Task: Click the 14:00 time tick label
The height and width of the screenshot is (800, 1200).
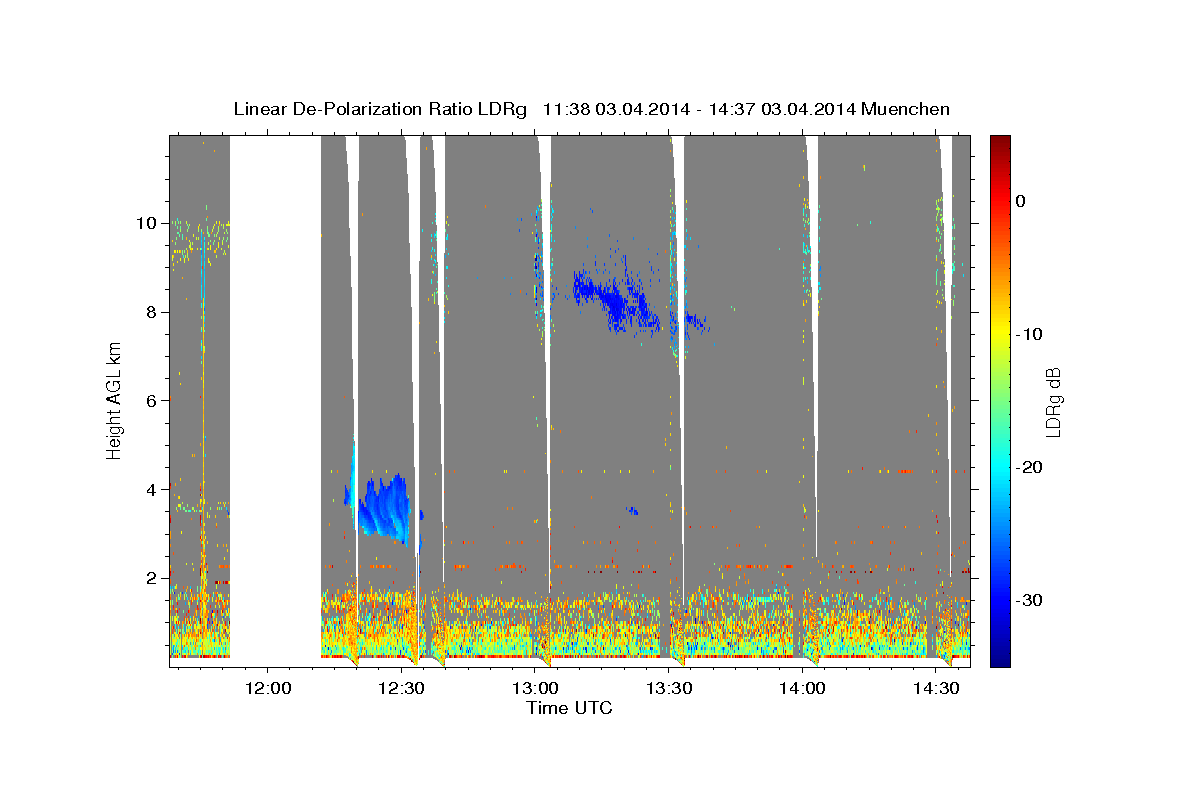Action: point(802,688)
